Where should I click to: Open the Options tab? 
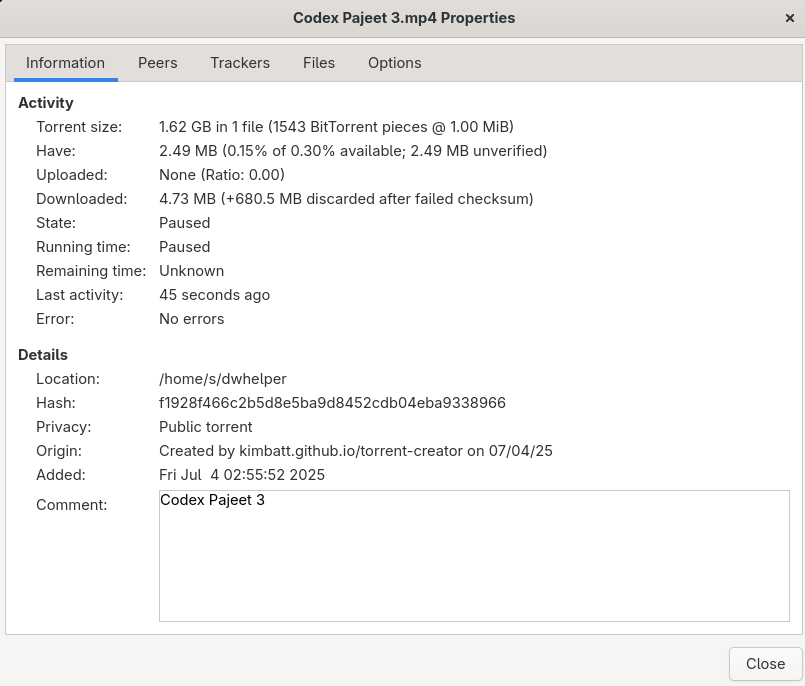click(395, 63)
